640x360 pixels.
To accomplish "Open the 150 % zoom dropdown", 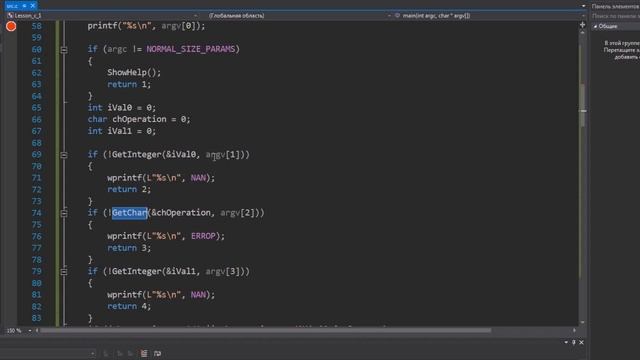I will click(x=30, y=330).
